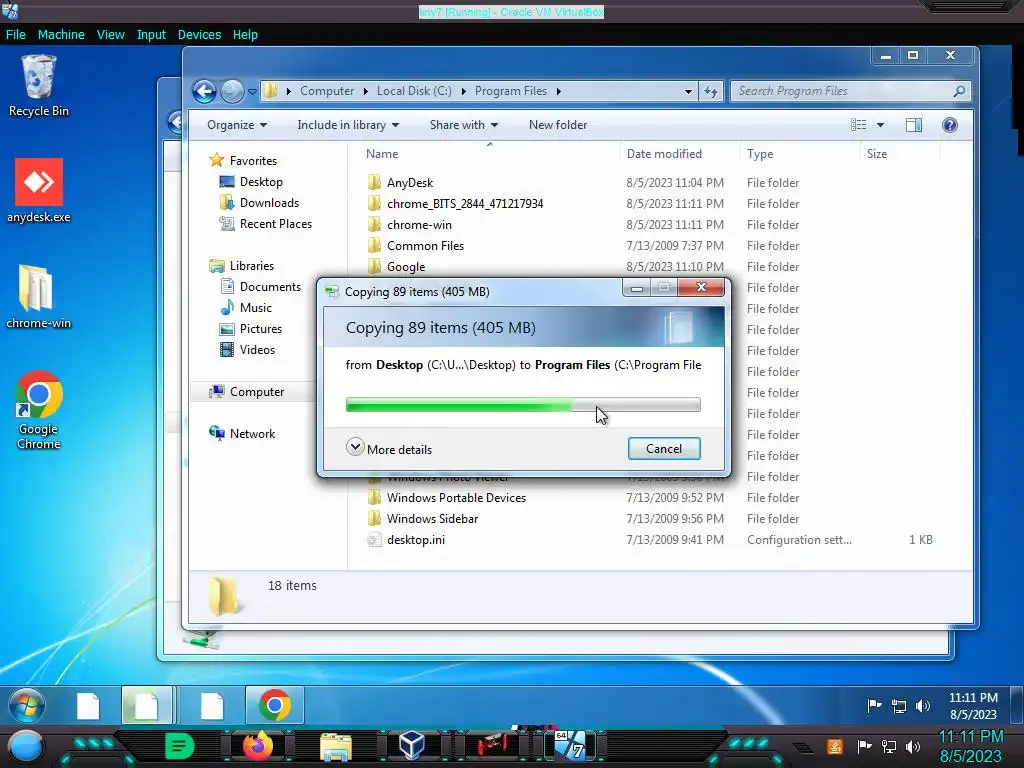Click the green notes app host icon
Viewport: 1024px width, 768px height.
[179, 746]
